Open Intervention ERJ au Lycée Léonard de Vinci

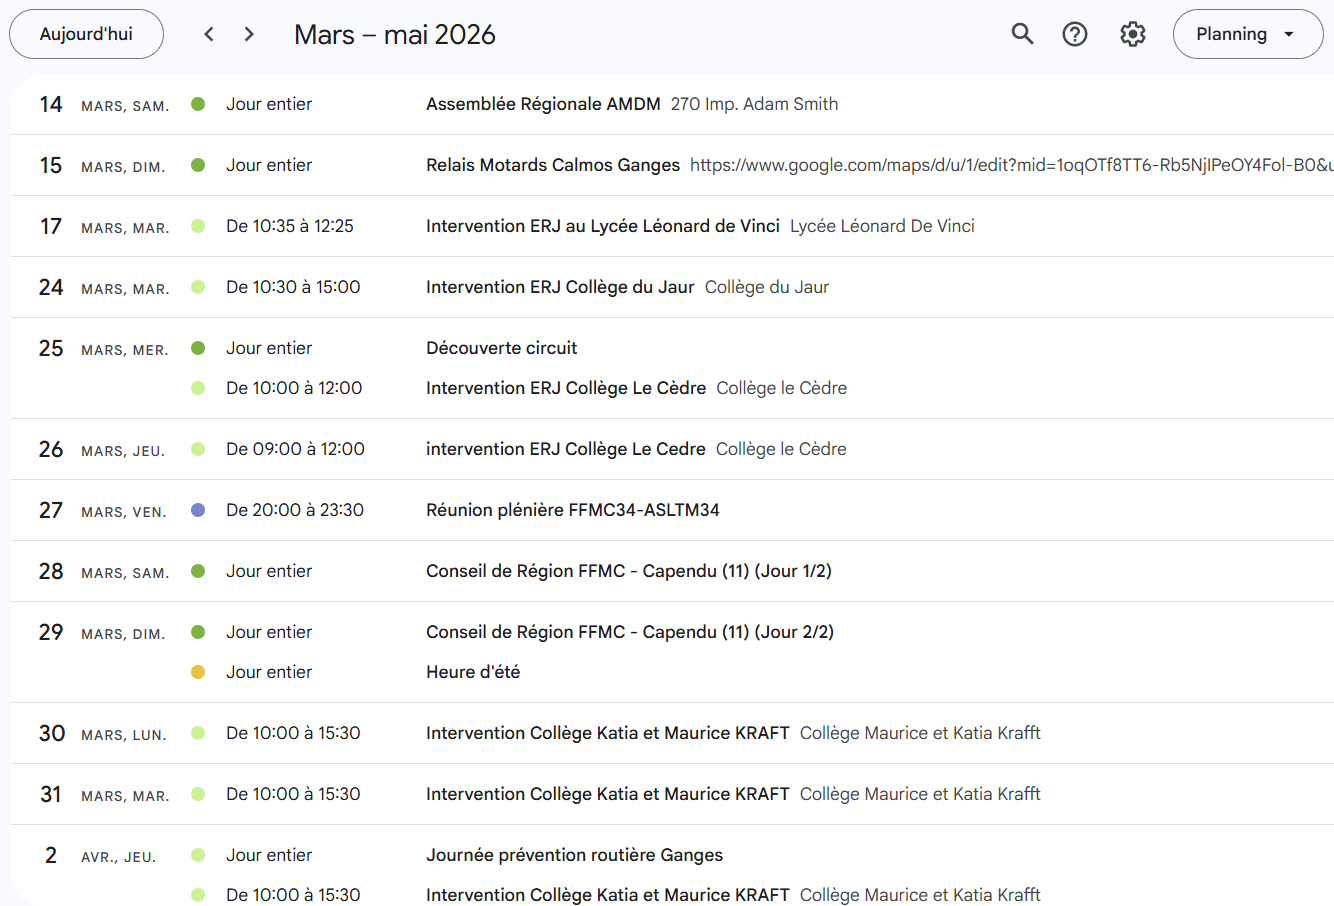(602, 226)
